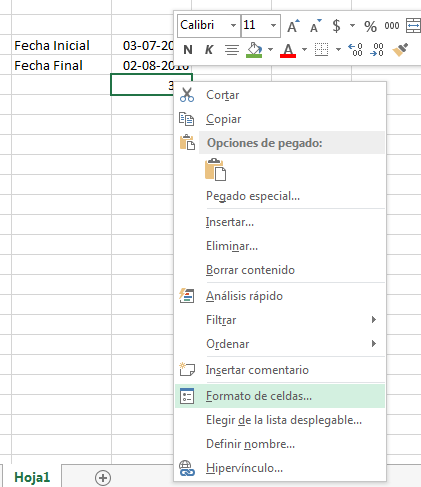Increase font size with the large A
Screen dimensions: 421x487
[293, 26]
